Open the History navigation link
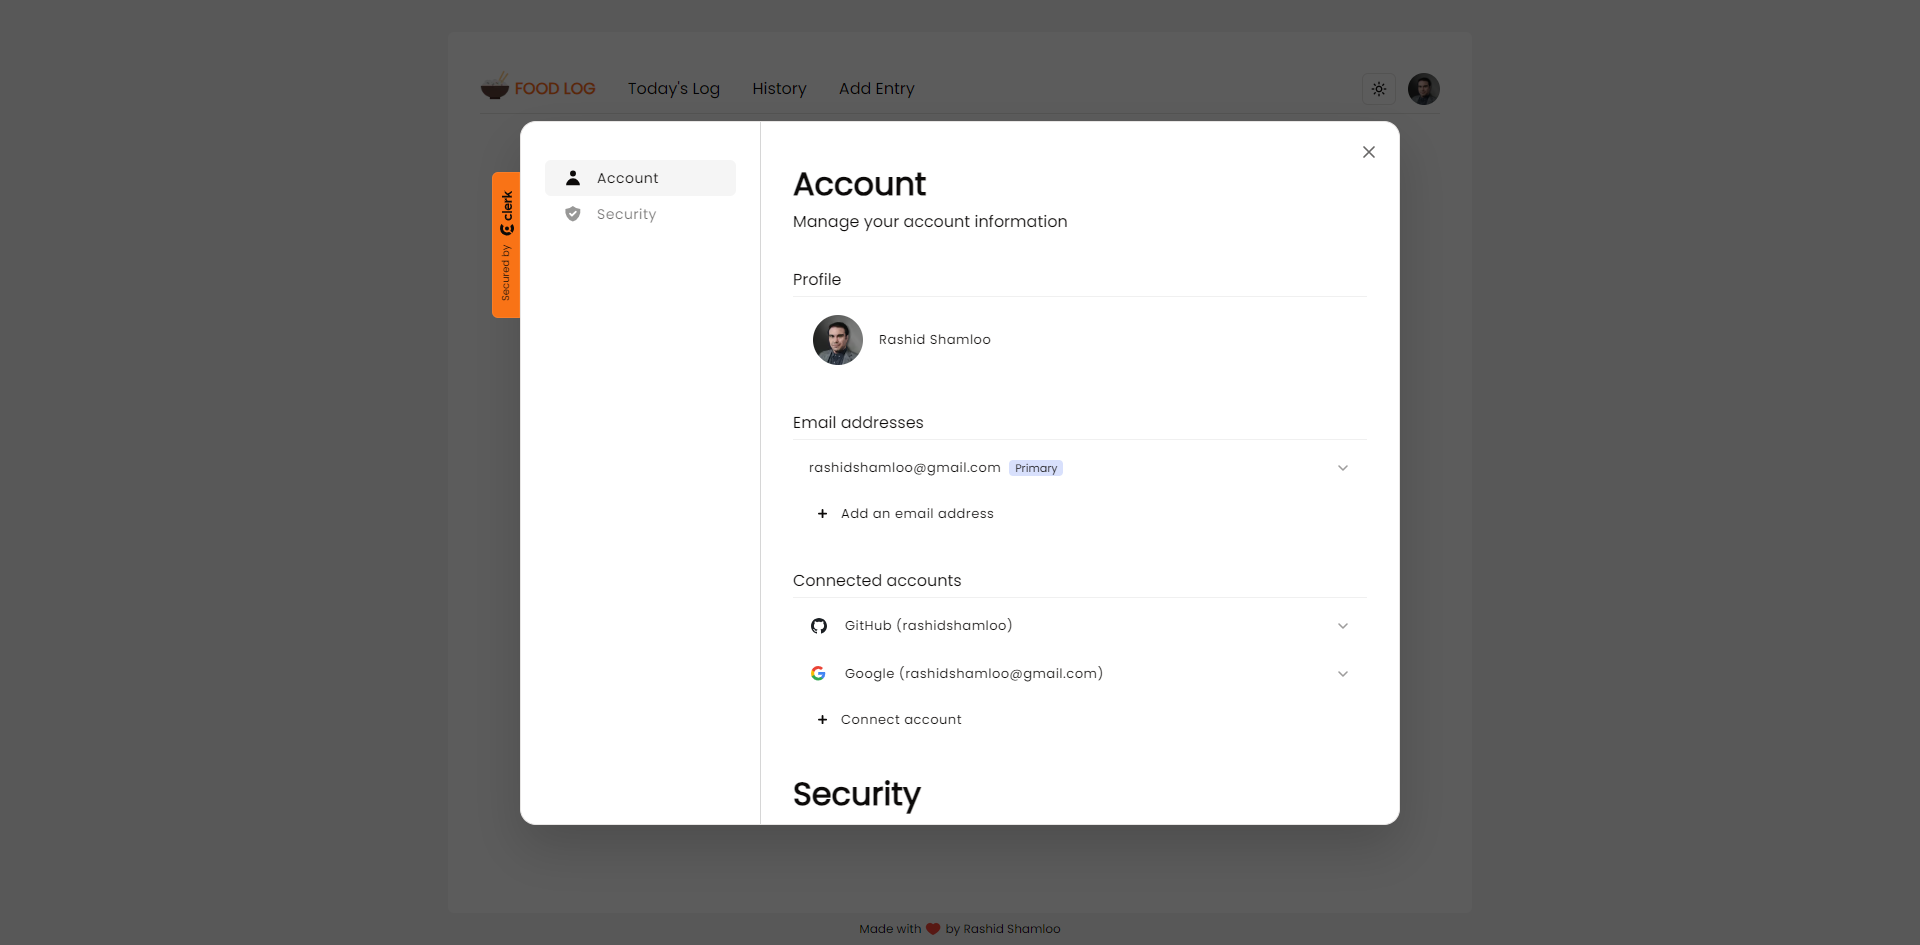This screenshot has width=1920, height=945. (779, 89)
